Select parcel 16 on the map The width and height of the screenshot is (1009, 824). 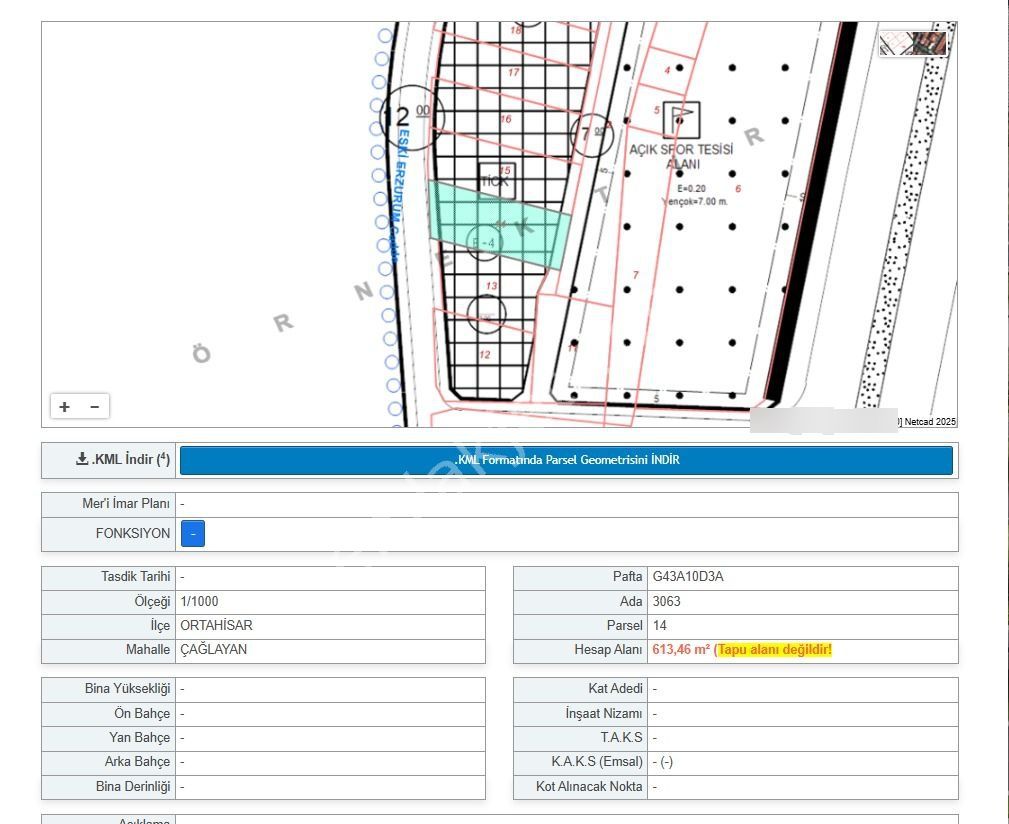click(505, 121)
